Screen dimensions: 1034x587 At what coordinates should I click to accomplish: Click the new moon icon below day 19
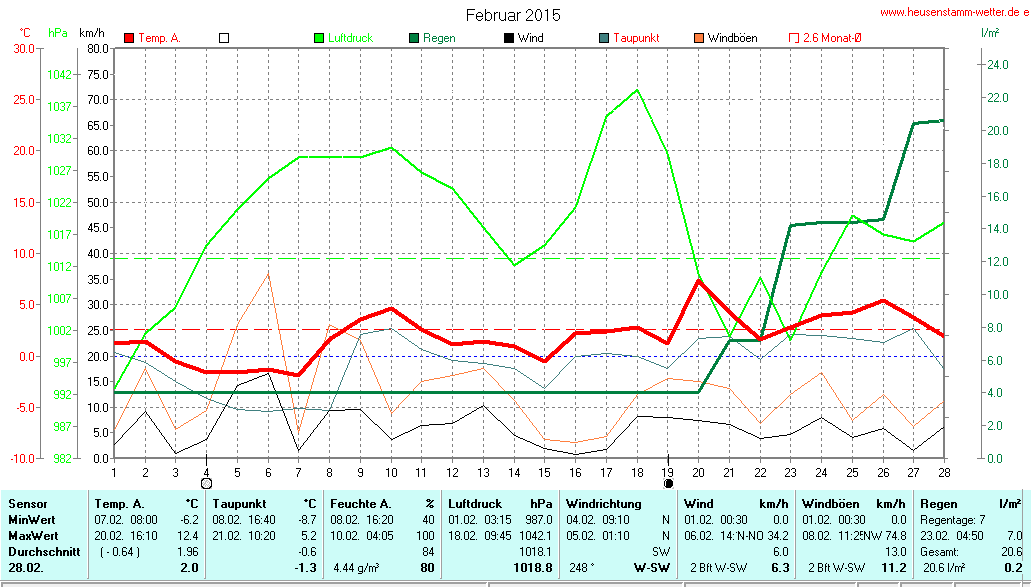coord(668,483)
